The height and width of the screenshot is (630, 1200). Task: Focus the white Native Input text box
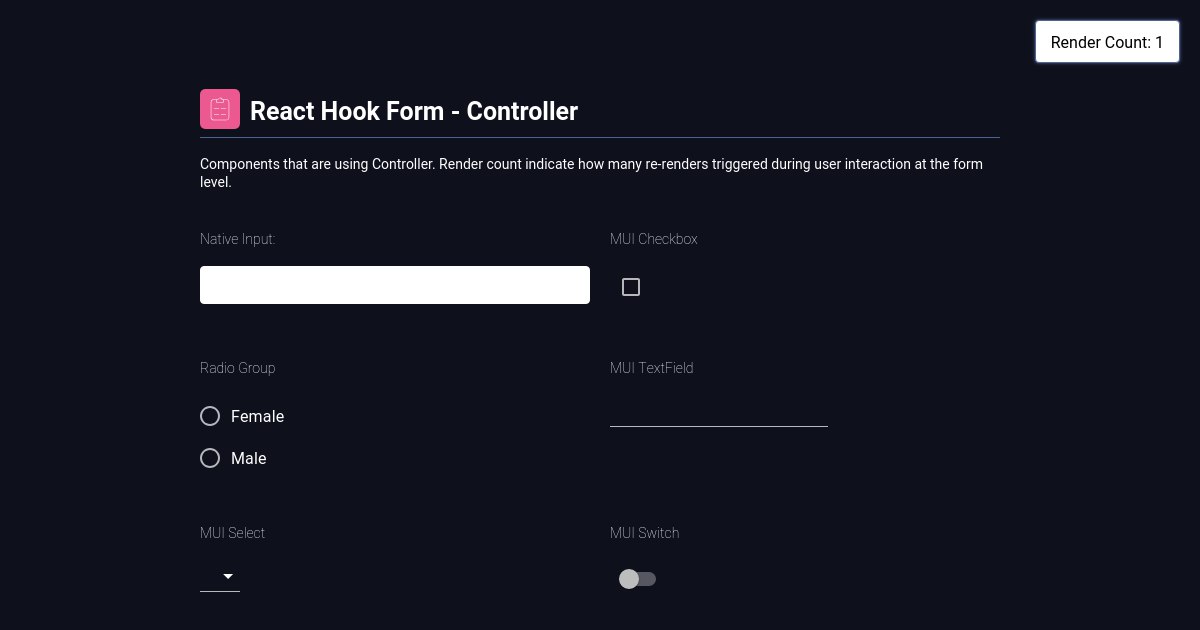pyautogui.click(x=395, y=285)
